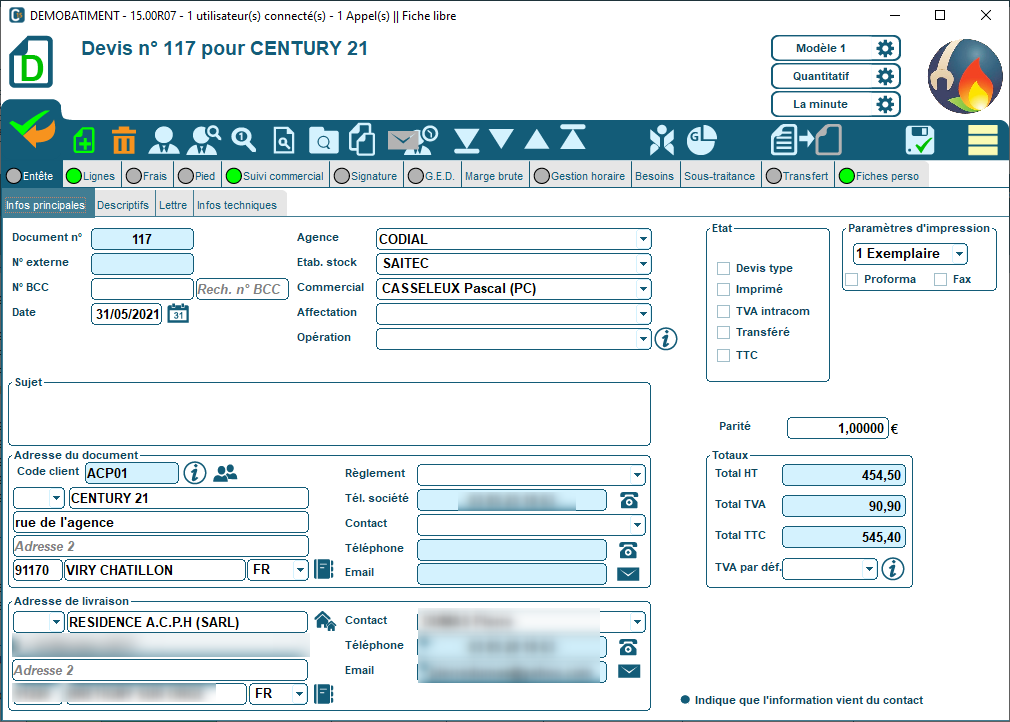Open the Descriptifs tab

tap(123, 203)
